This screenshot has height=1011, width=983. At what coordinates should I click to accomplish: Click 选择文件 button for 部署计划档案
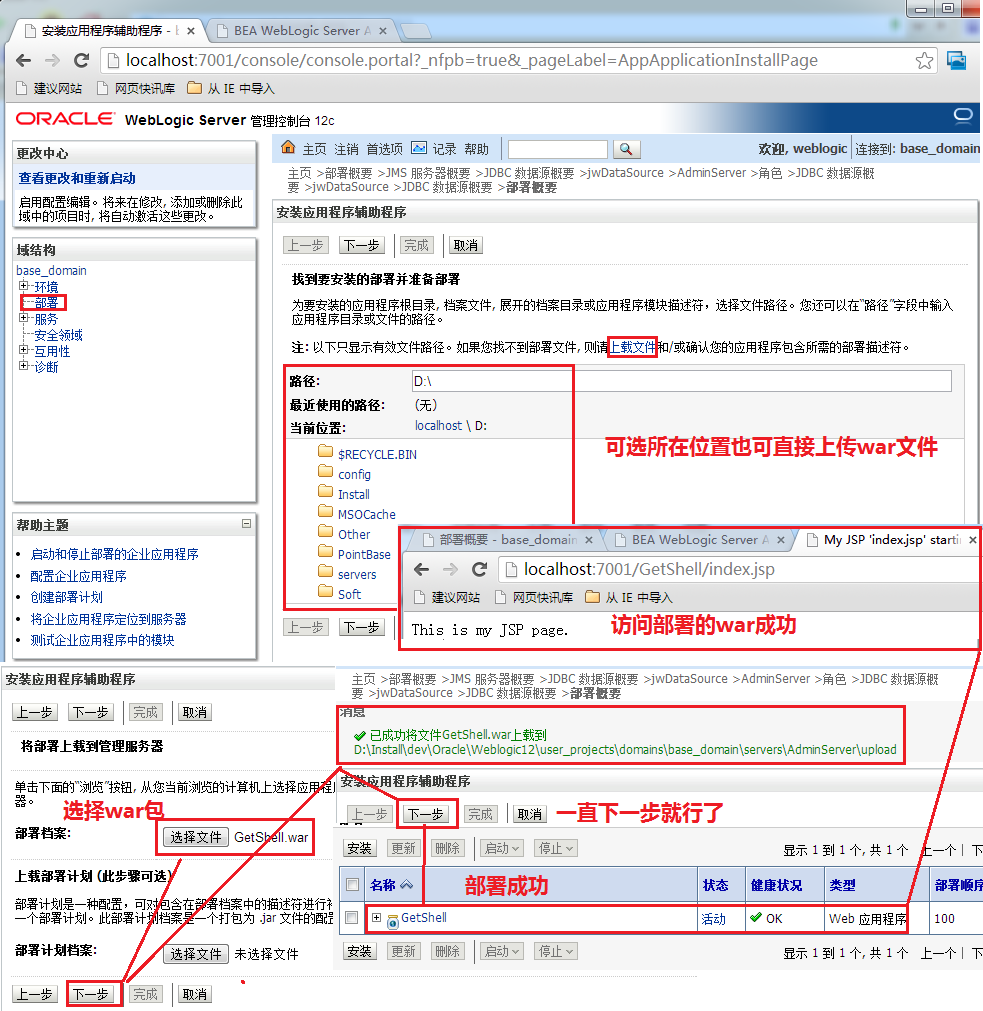point(196,954)
